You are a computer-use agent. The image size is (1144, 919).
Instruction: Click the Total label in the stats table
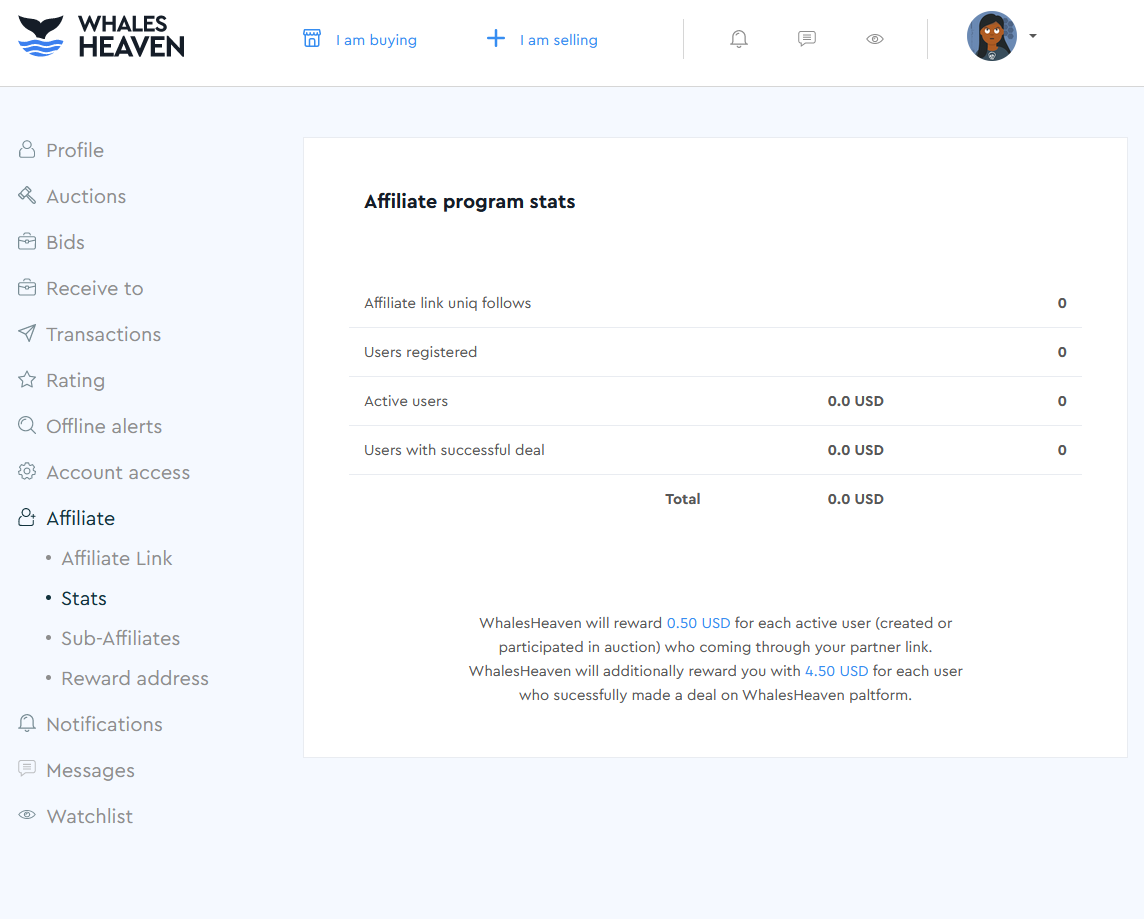[682, 499]
